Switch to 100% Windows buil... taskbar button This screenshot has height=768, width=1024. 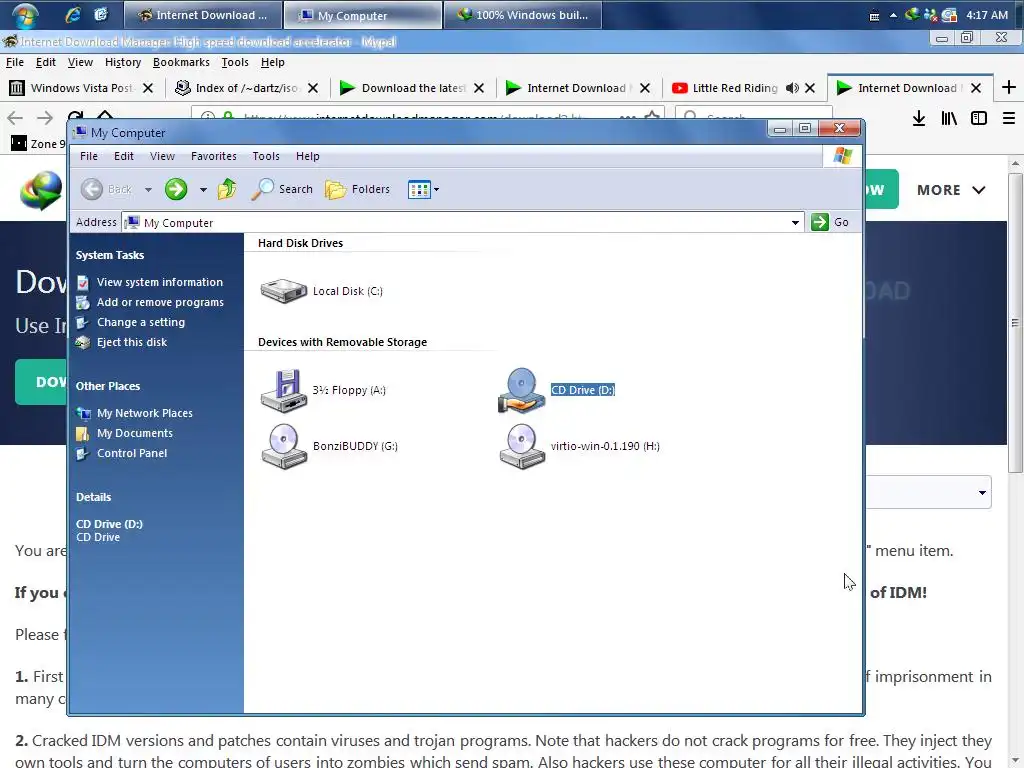(522, 15)
